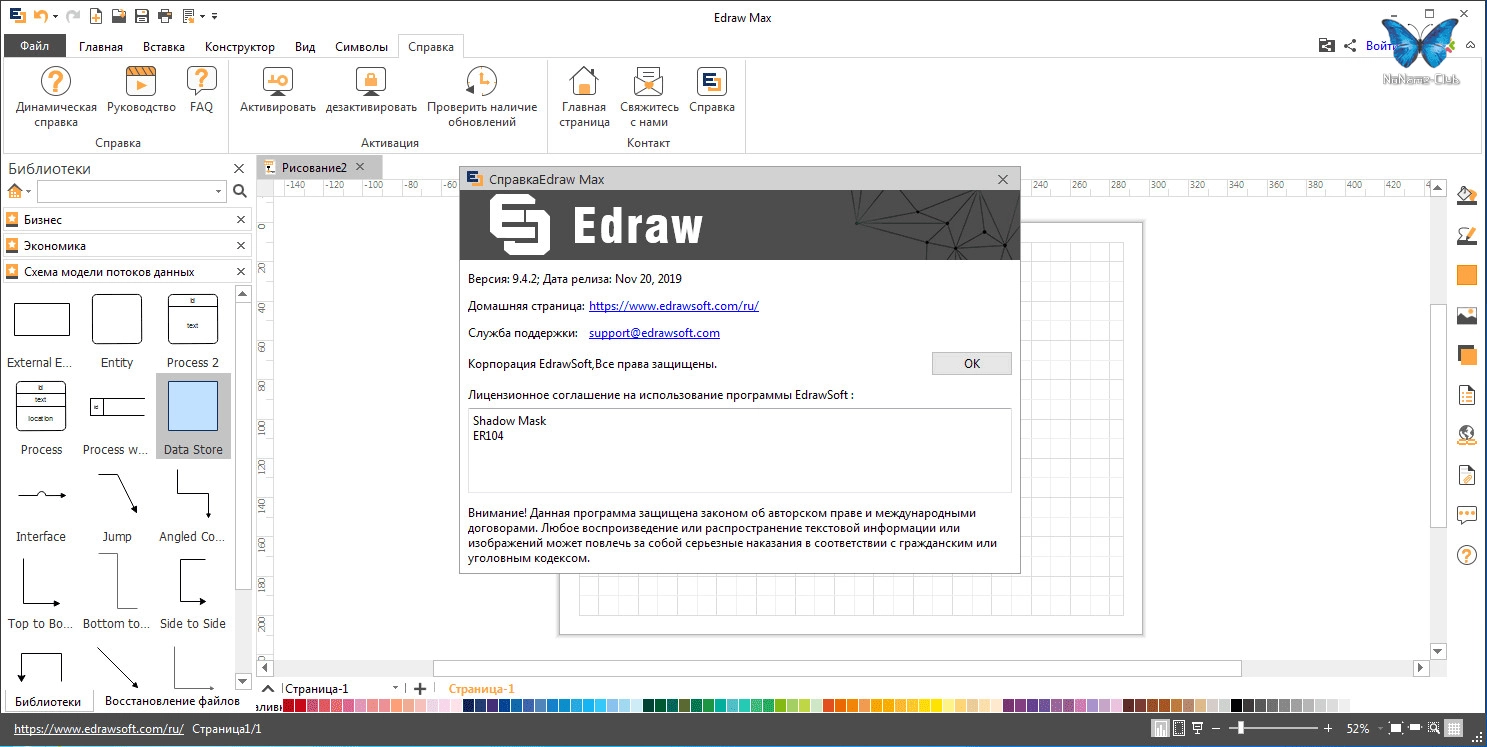The height and width of the screenshot is (747, 1487).
Task: Click the дезактивировать license icon
Action: tap(371, 82)
